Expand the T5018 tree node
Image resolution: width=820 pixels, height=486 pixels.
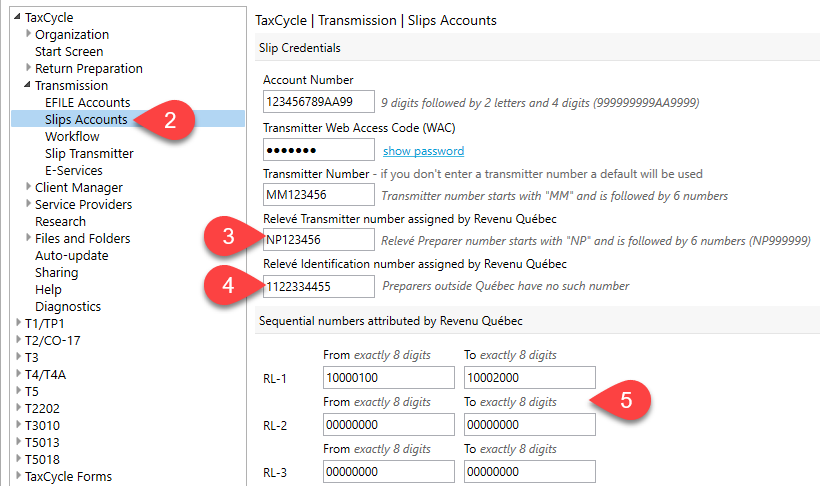tap(18, 458)
